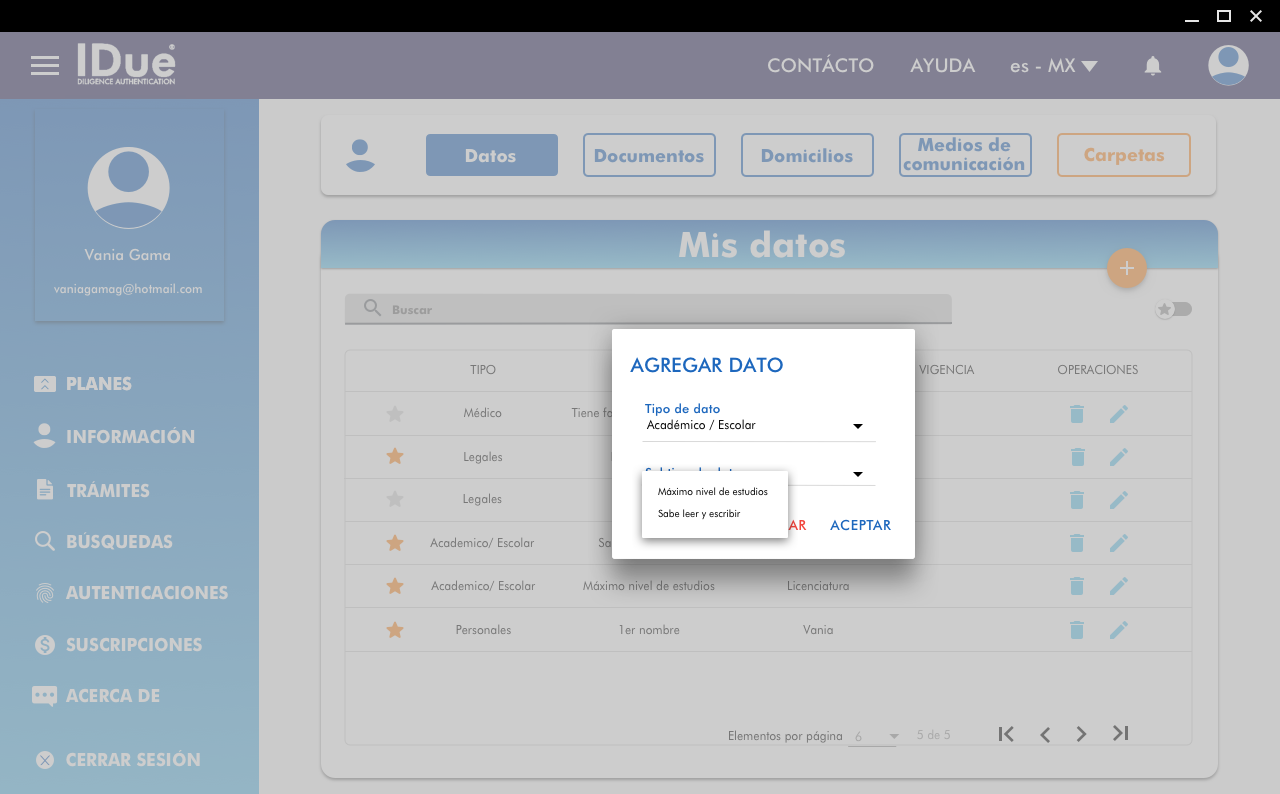Choose Sabe leer y escribir option
Screen dimensions: 1280x794
click(x=699, y=514)
